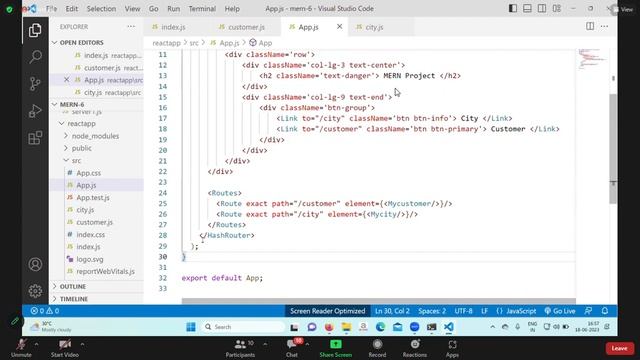The height and width of the screenshot is (360, 640).
Task: Toggle Primary Side Bar layout icon
Action: [513, 9]
